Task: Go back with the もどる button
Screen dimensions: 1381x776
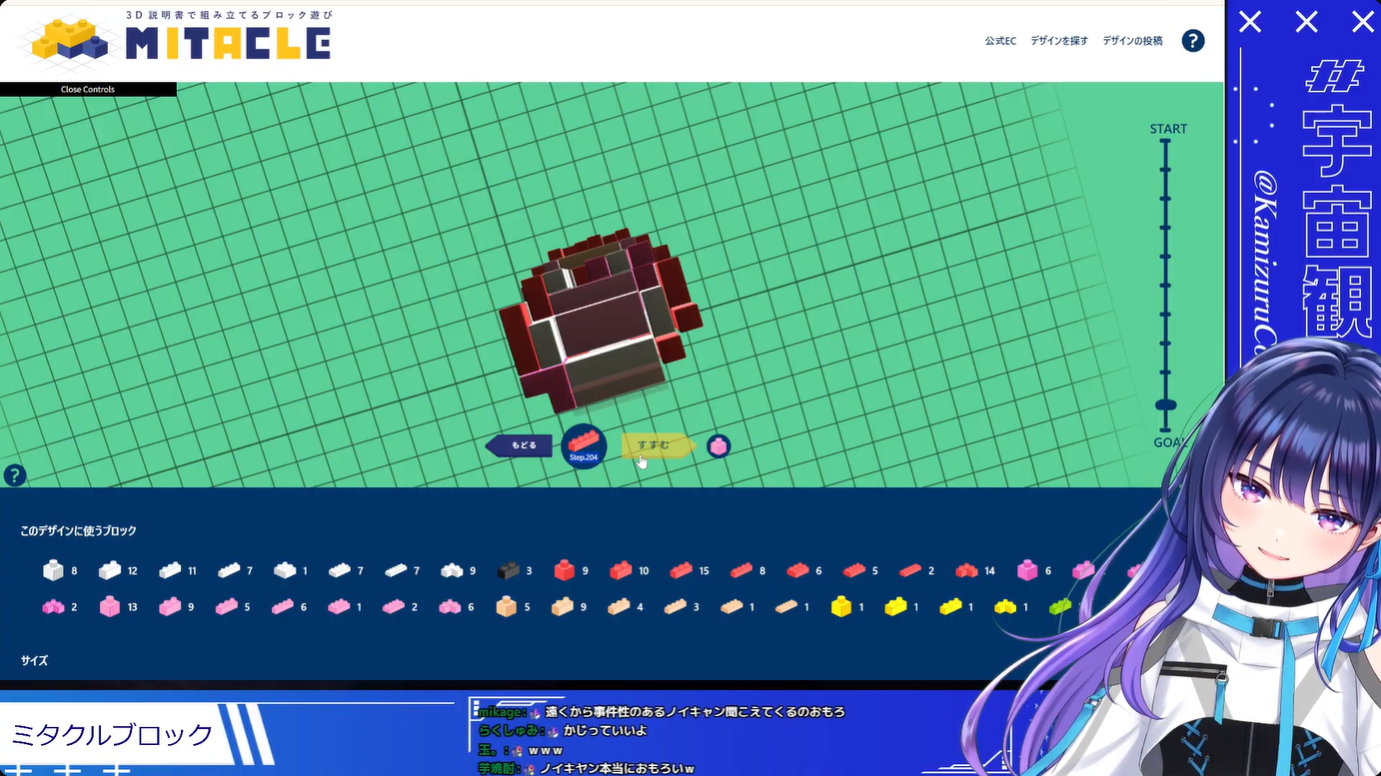Action: pyautogui.click(x=519, y=445)
